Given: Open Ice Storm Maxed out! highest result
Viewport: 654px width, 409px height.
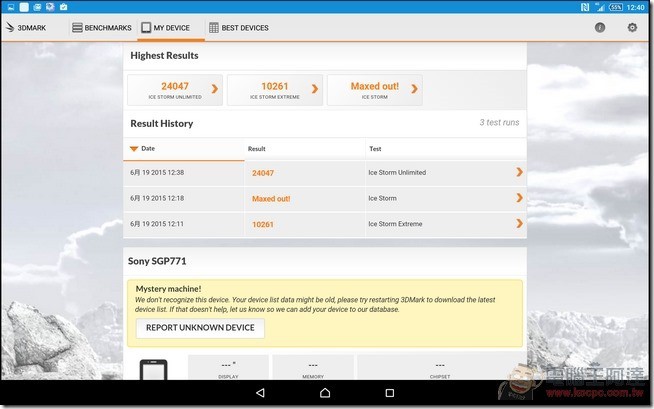Looking at the screenshot, I should click(374, 90).
